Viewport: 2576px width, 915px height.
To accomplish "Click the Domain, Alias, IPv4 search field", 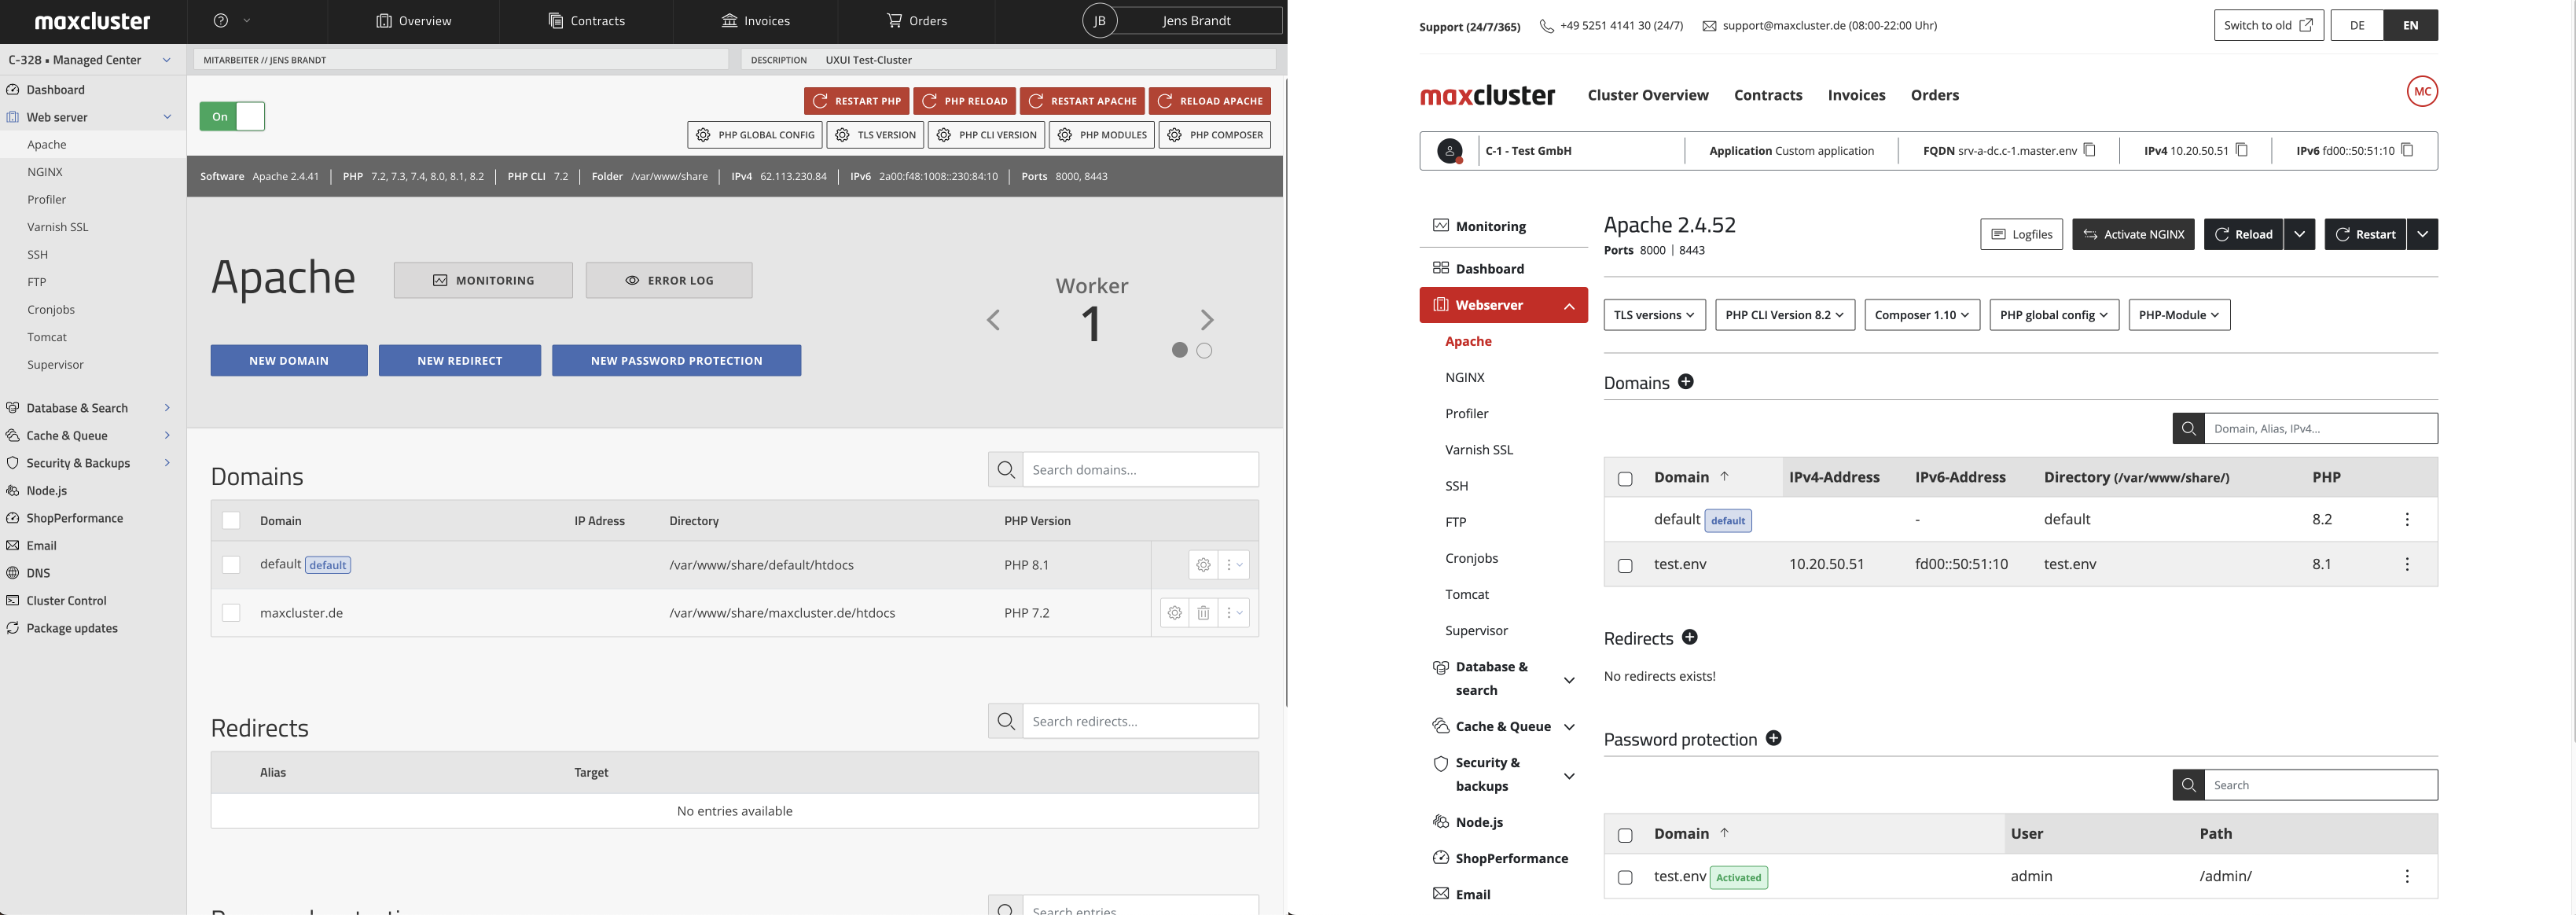I will tap(2321, 429).
